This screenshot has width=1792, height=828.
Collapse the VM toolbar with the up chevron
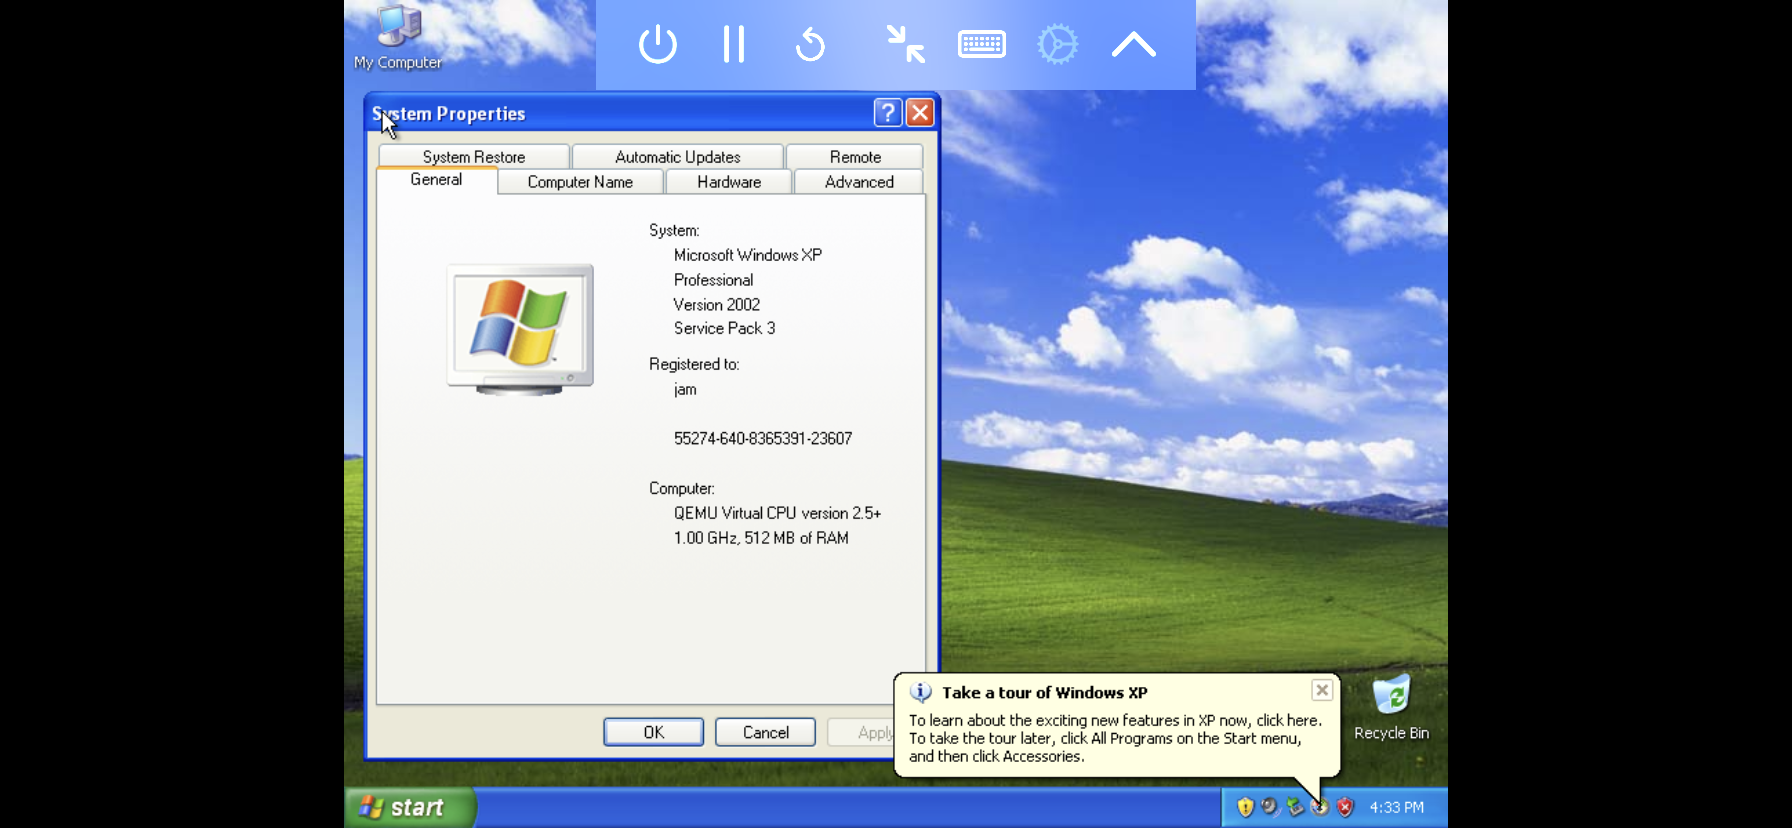point(1134,45)
